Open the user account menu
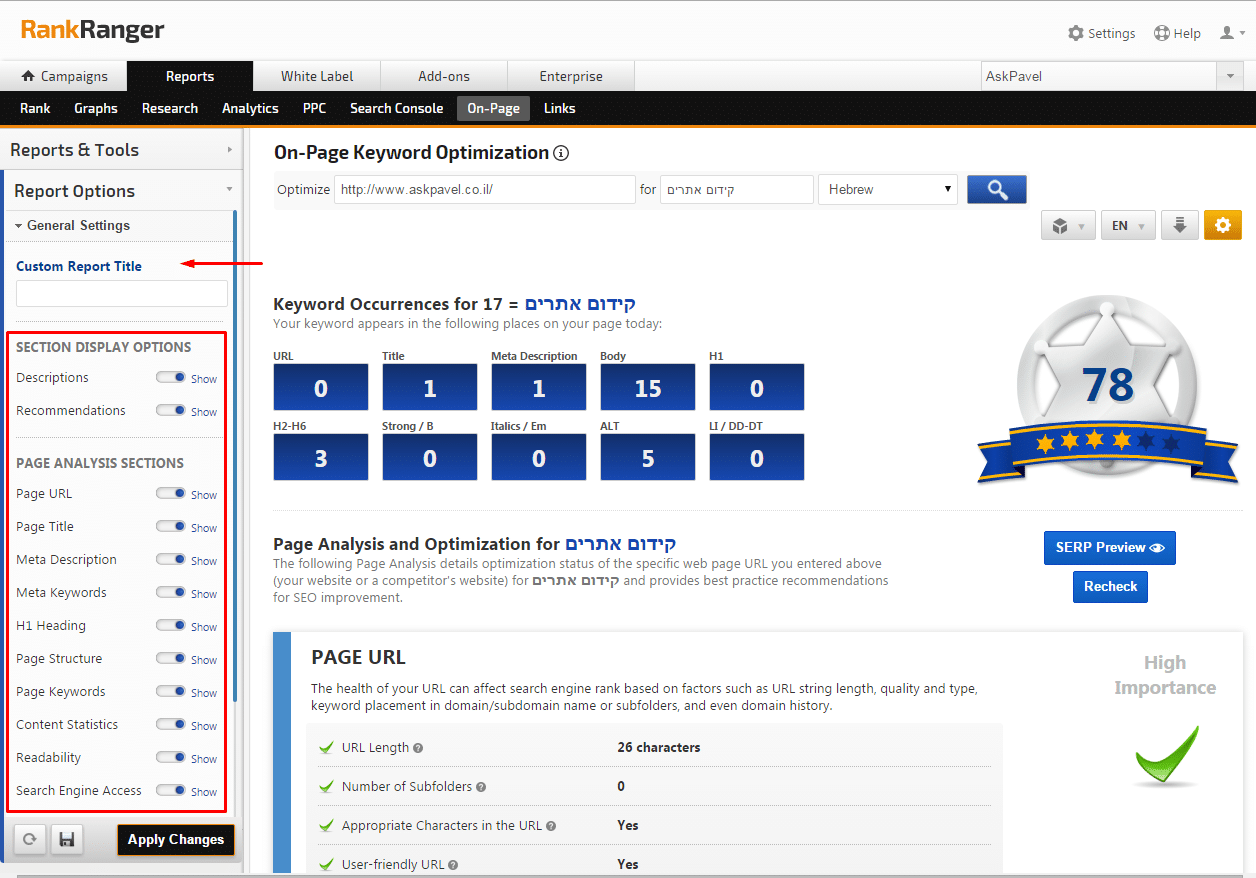The image size is (1256, 878). [x=1232, y=33]
